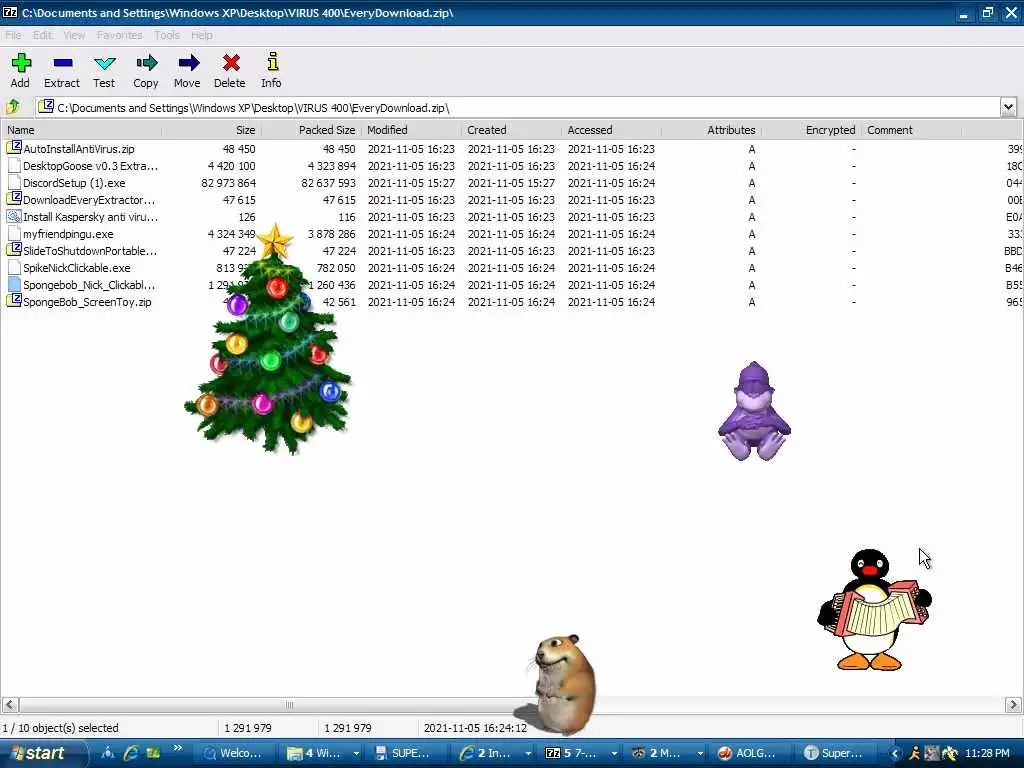
Task: Expand the address bar path dropdown
Action: coord(1008,107)
